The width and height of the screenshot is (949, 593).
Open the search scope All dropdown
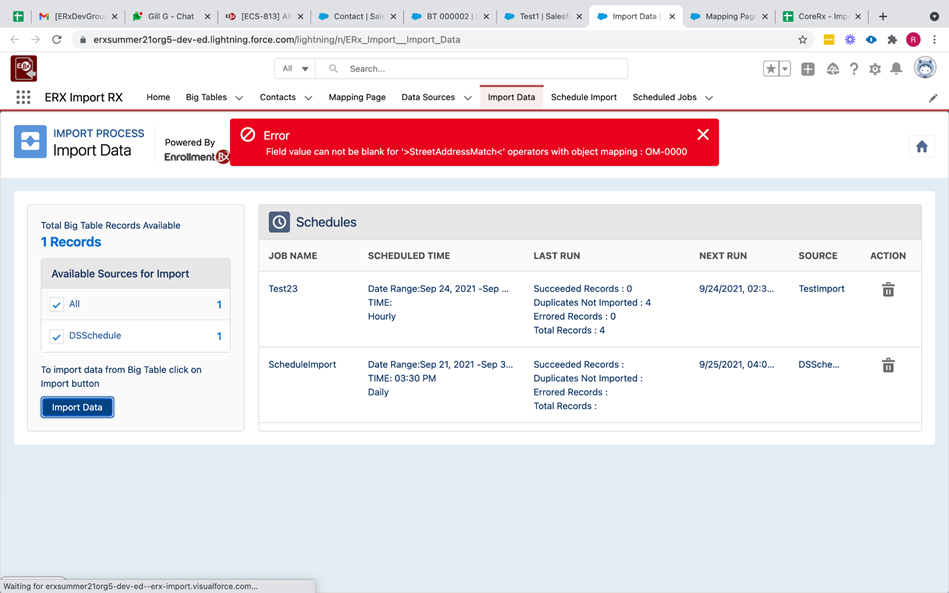pos(294,69)
